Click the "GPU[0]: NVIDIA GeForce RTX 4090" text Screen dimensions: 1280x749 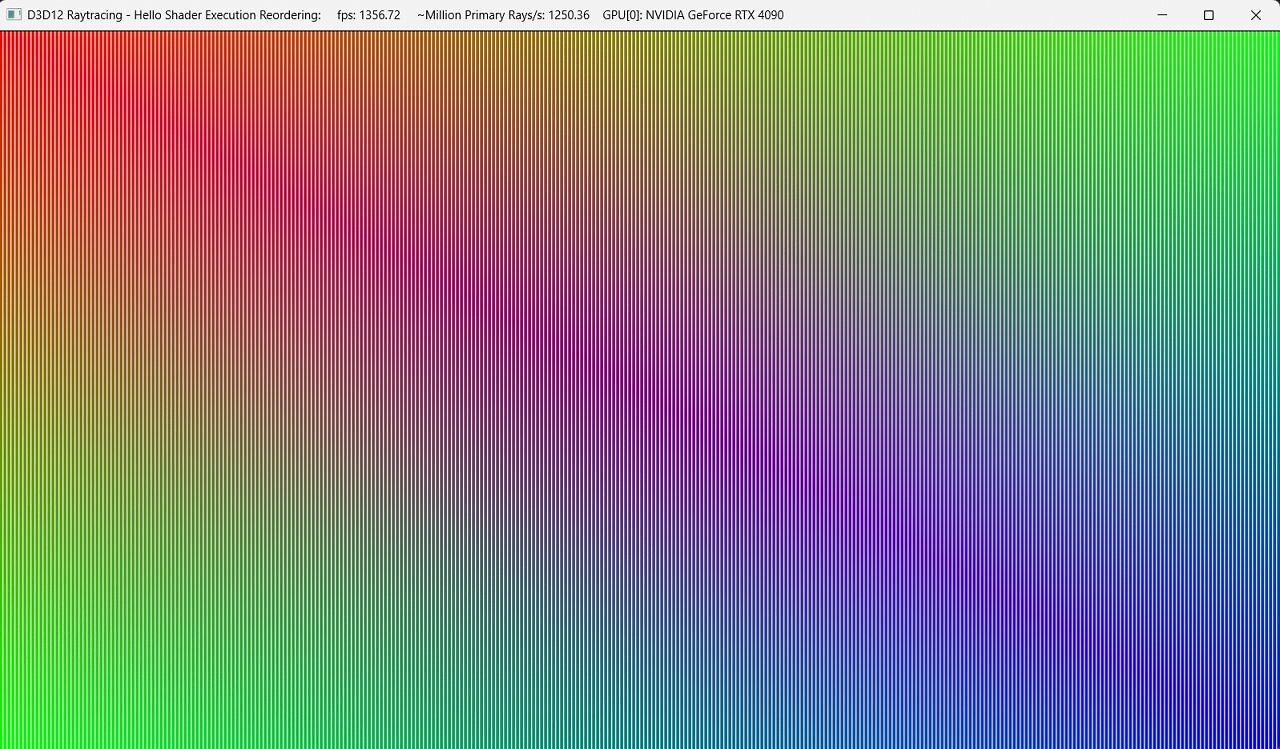693,15
